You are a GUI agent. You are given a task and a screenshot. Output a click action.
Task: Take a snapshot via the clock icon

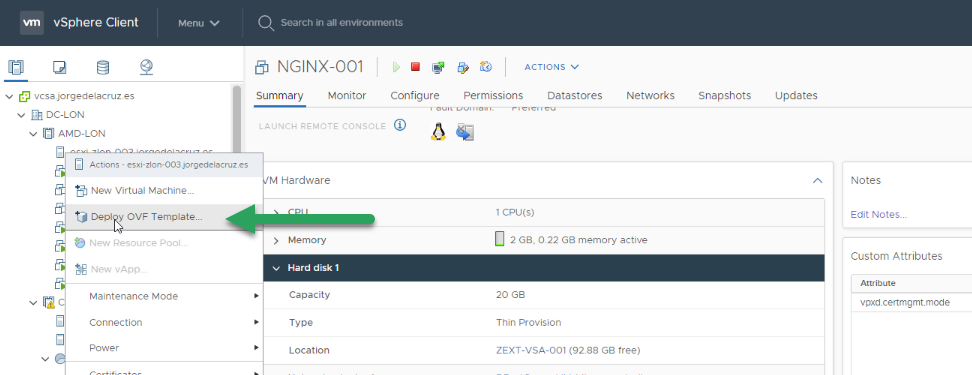(x=486, y=66)
